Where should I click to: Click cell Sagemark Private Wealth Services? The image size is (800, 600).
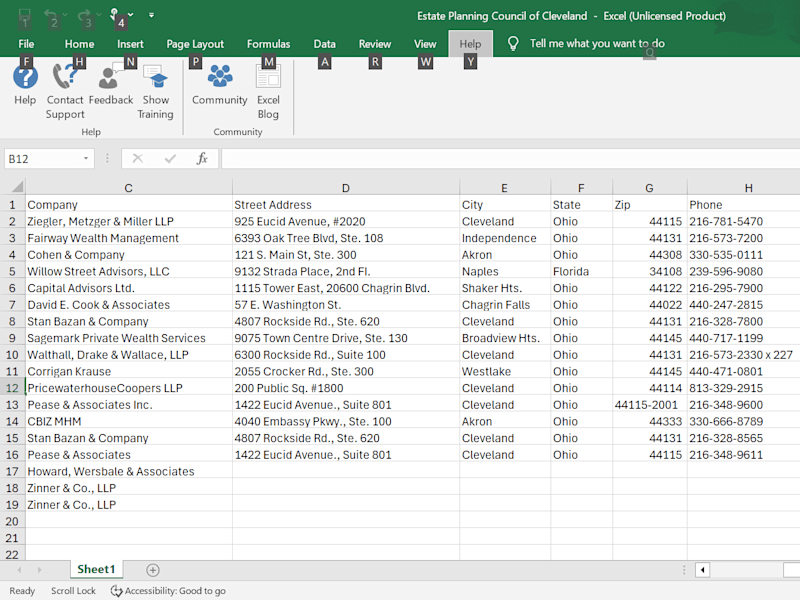point(129,338)
